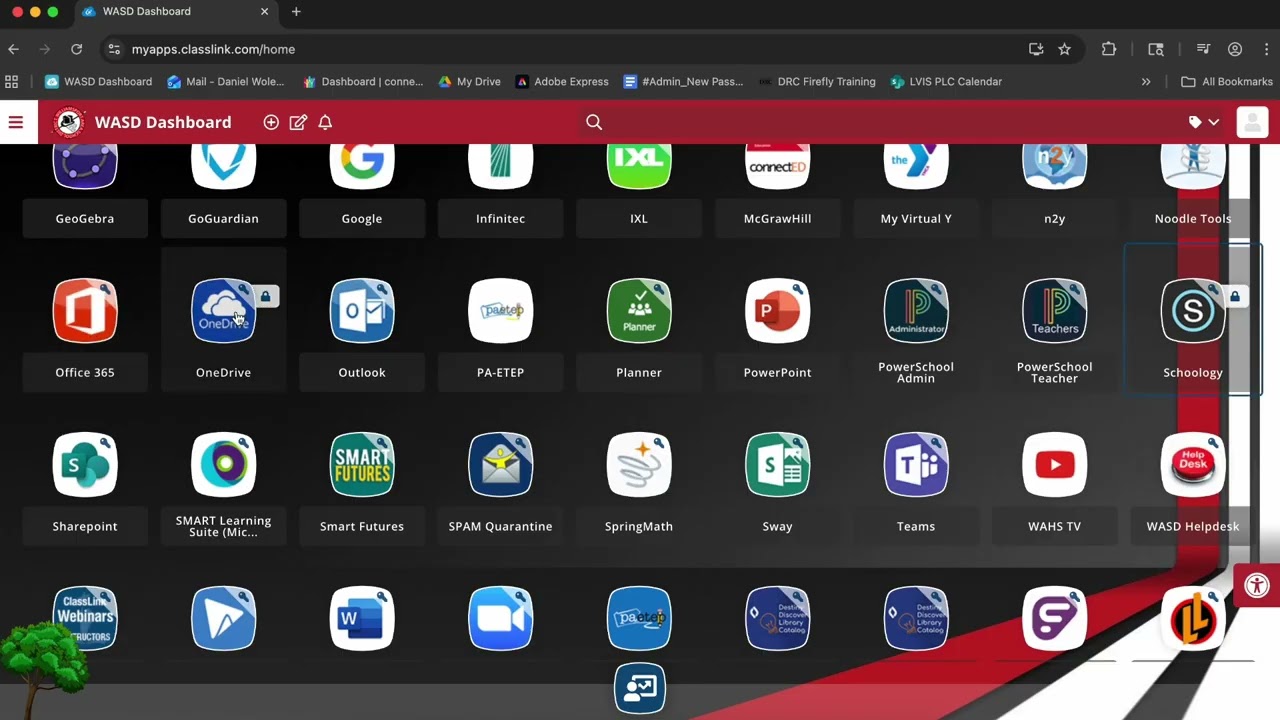Launch the Zoom app icon

[500, 618]
